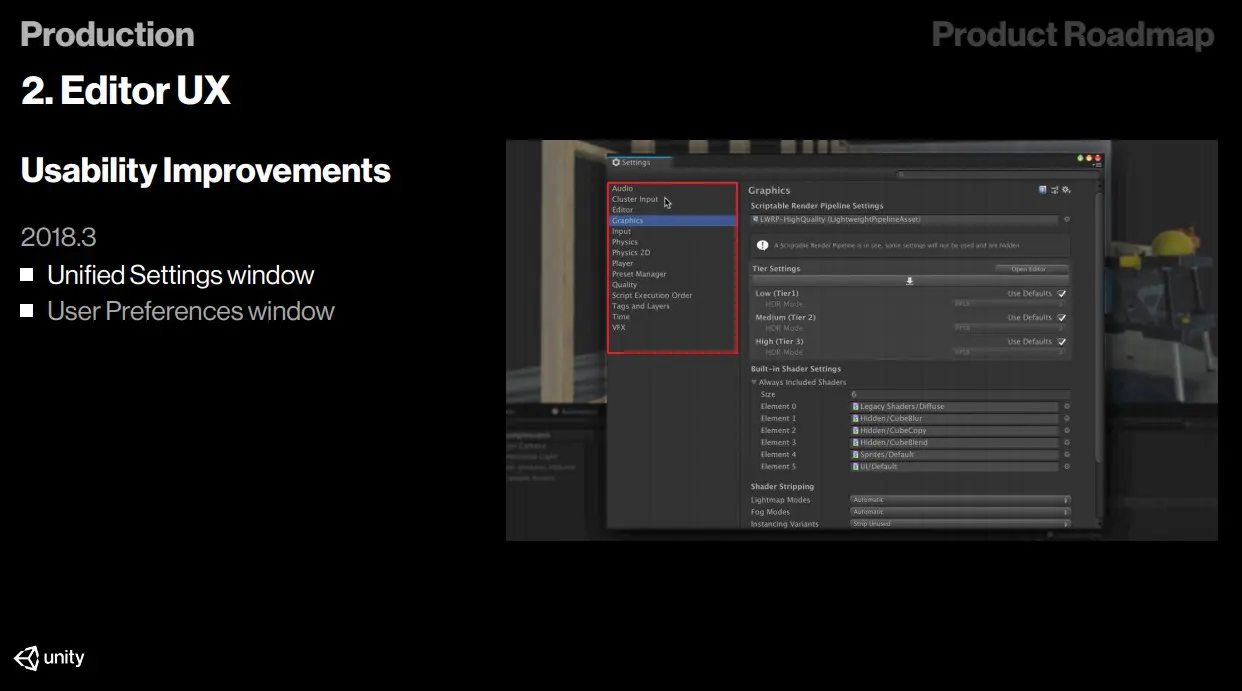The width and height of the screenshot is (1242, 691).
Task: Click the download arrow platform tab in Tier Settings
Action: pos(910,281)
